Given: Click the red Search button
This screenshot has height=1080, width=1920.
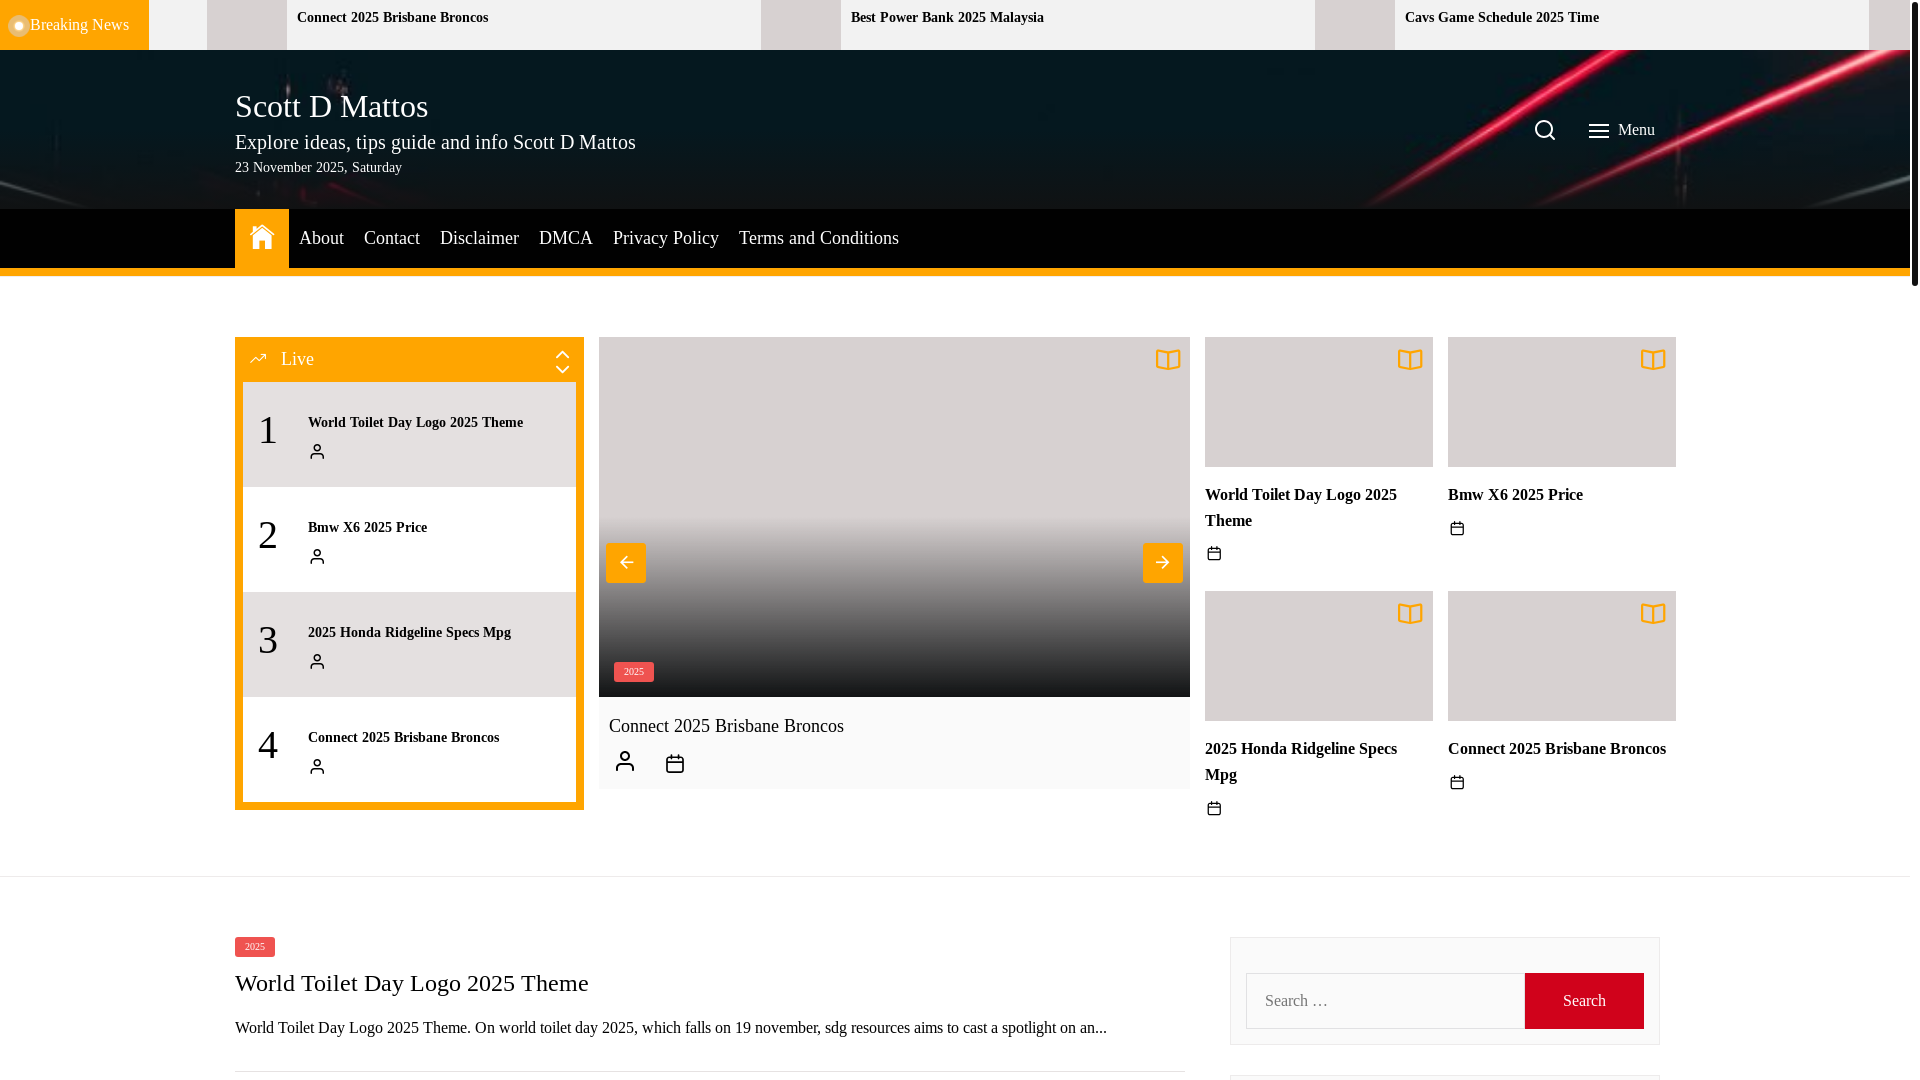Looking at the screenshot, I should tap(1584, 1001).
